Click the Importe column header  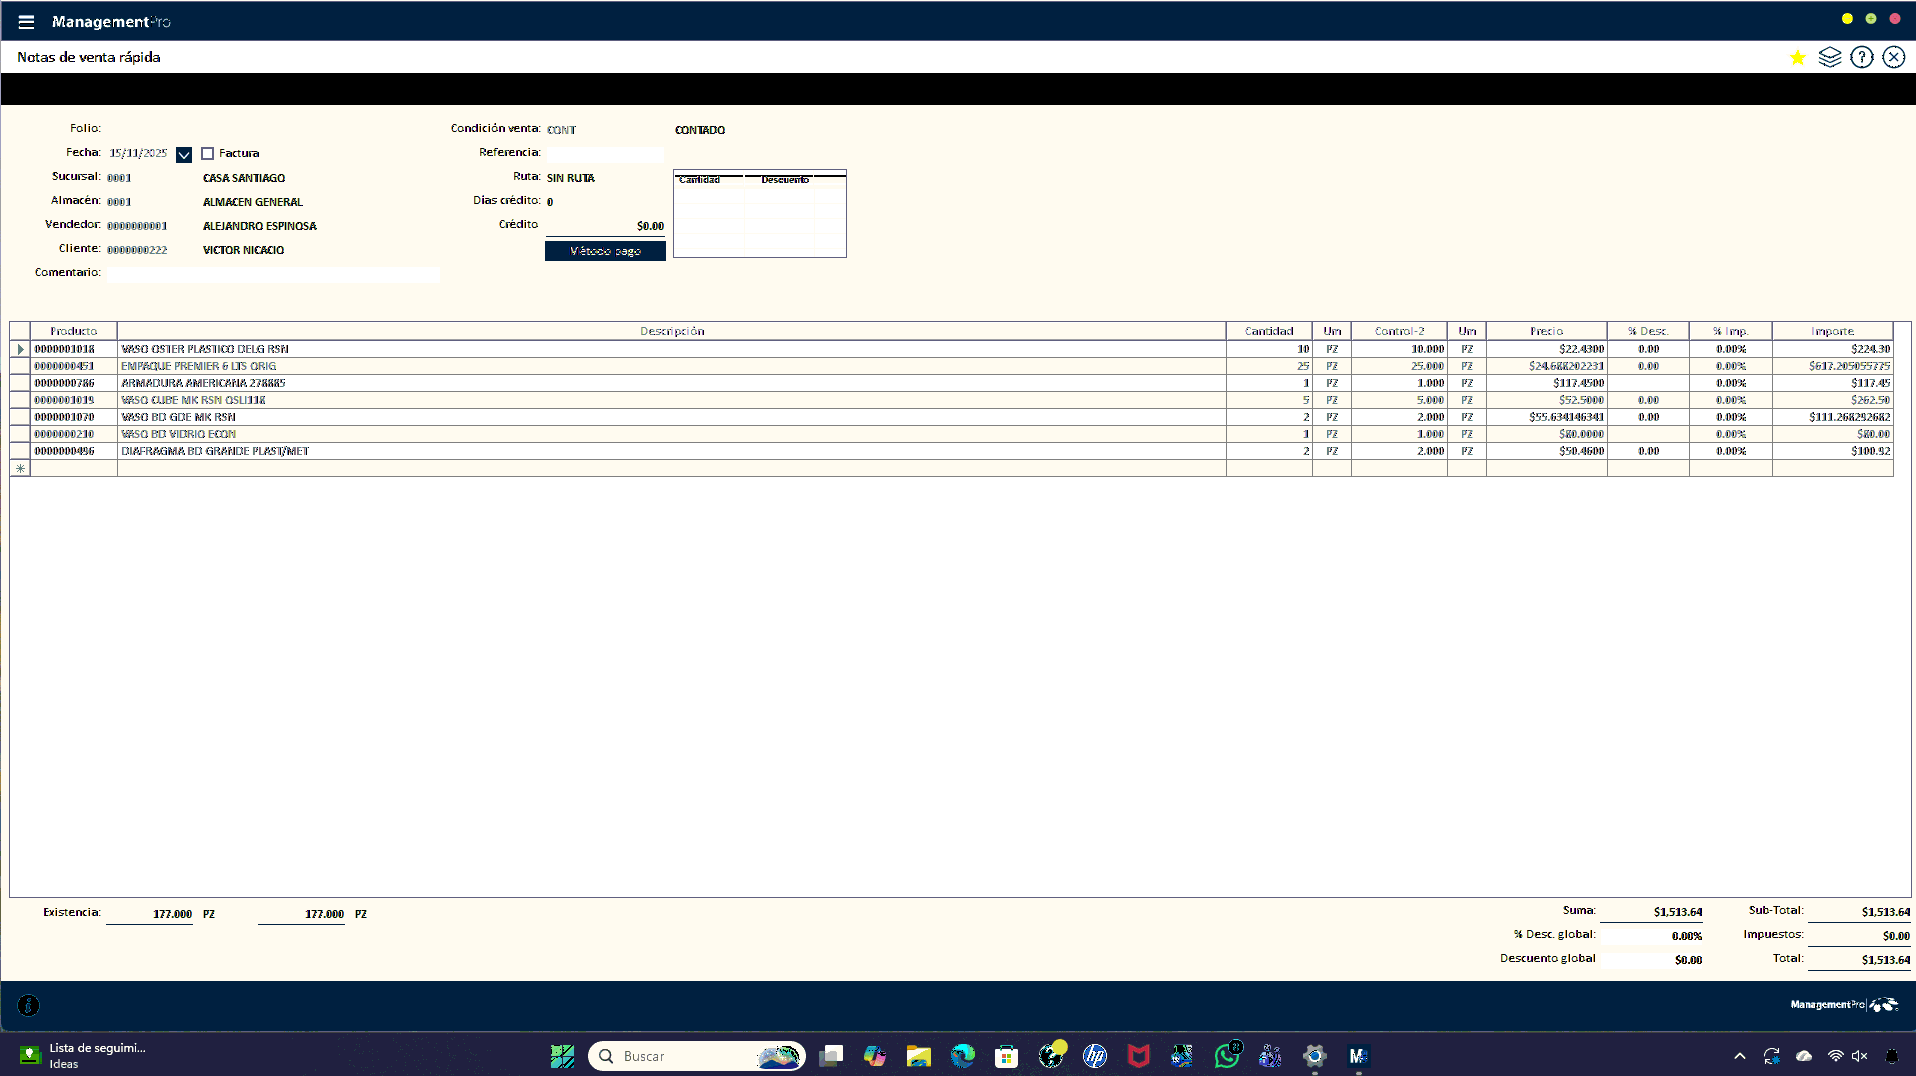[1831, 331]
